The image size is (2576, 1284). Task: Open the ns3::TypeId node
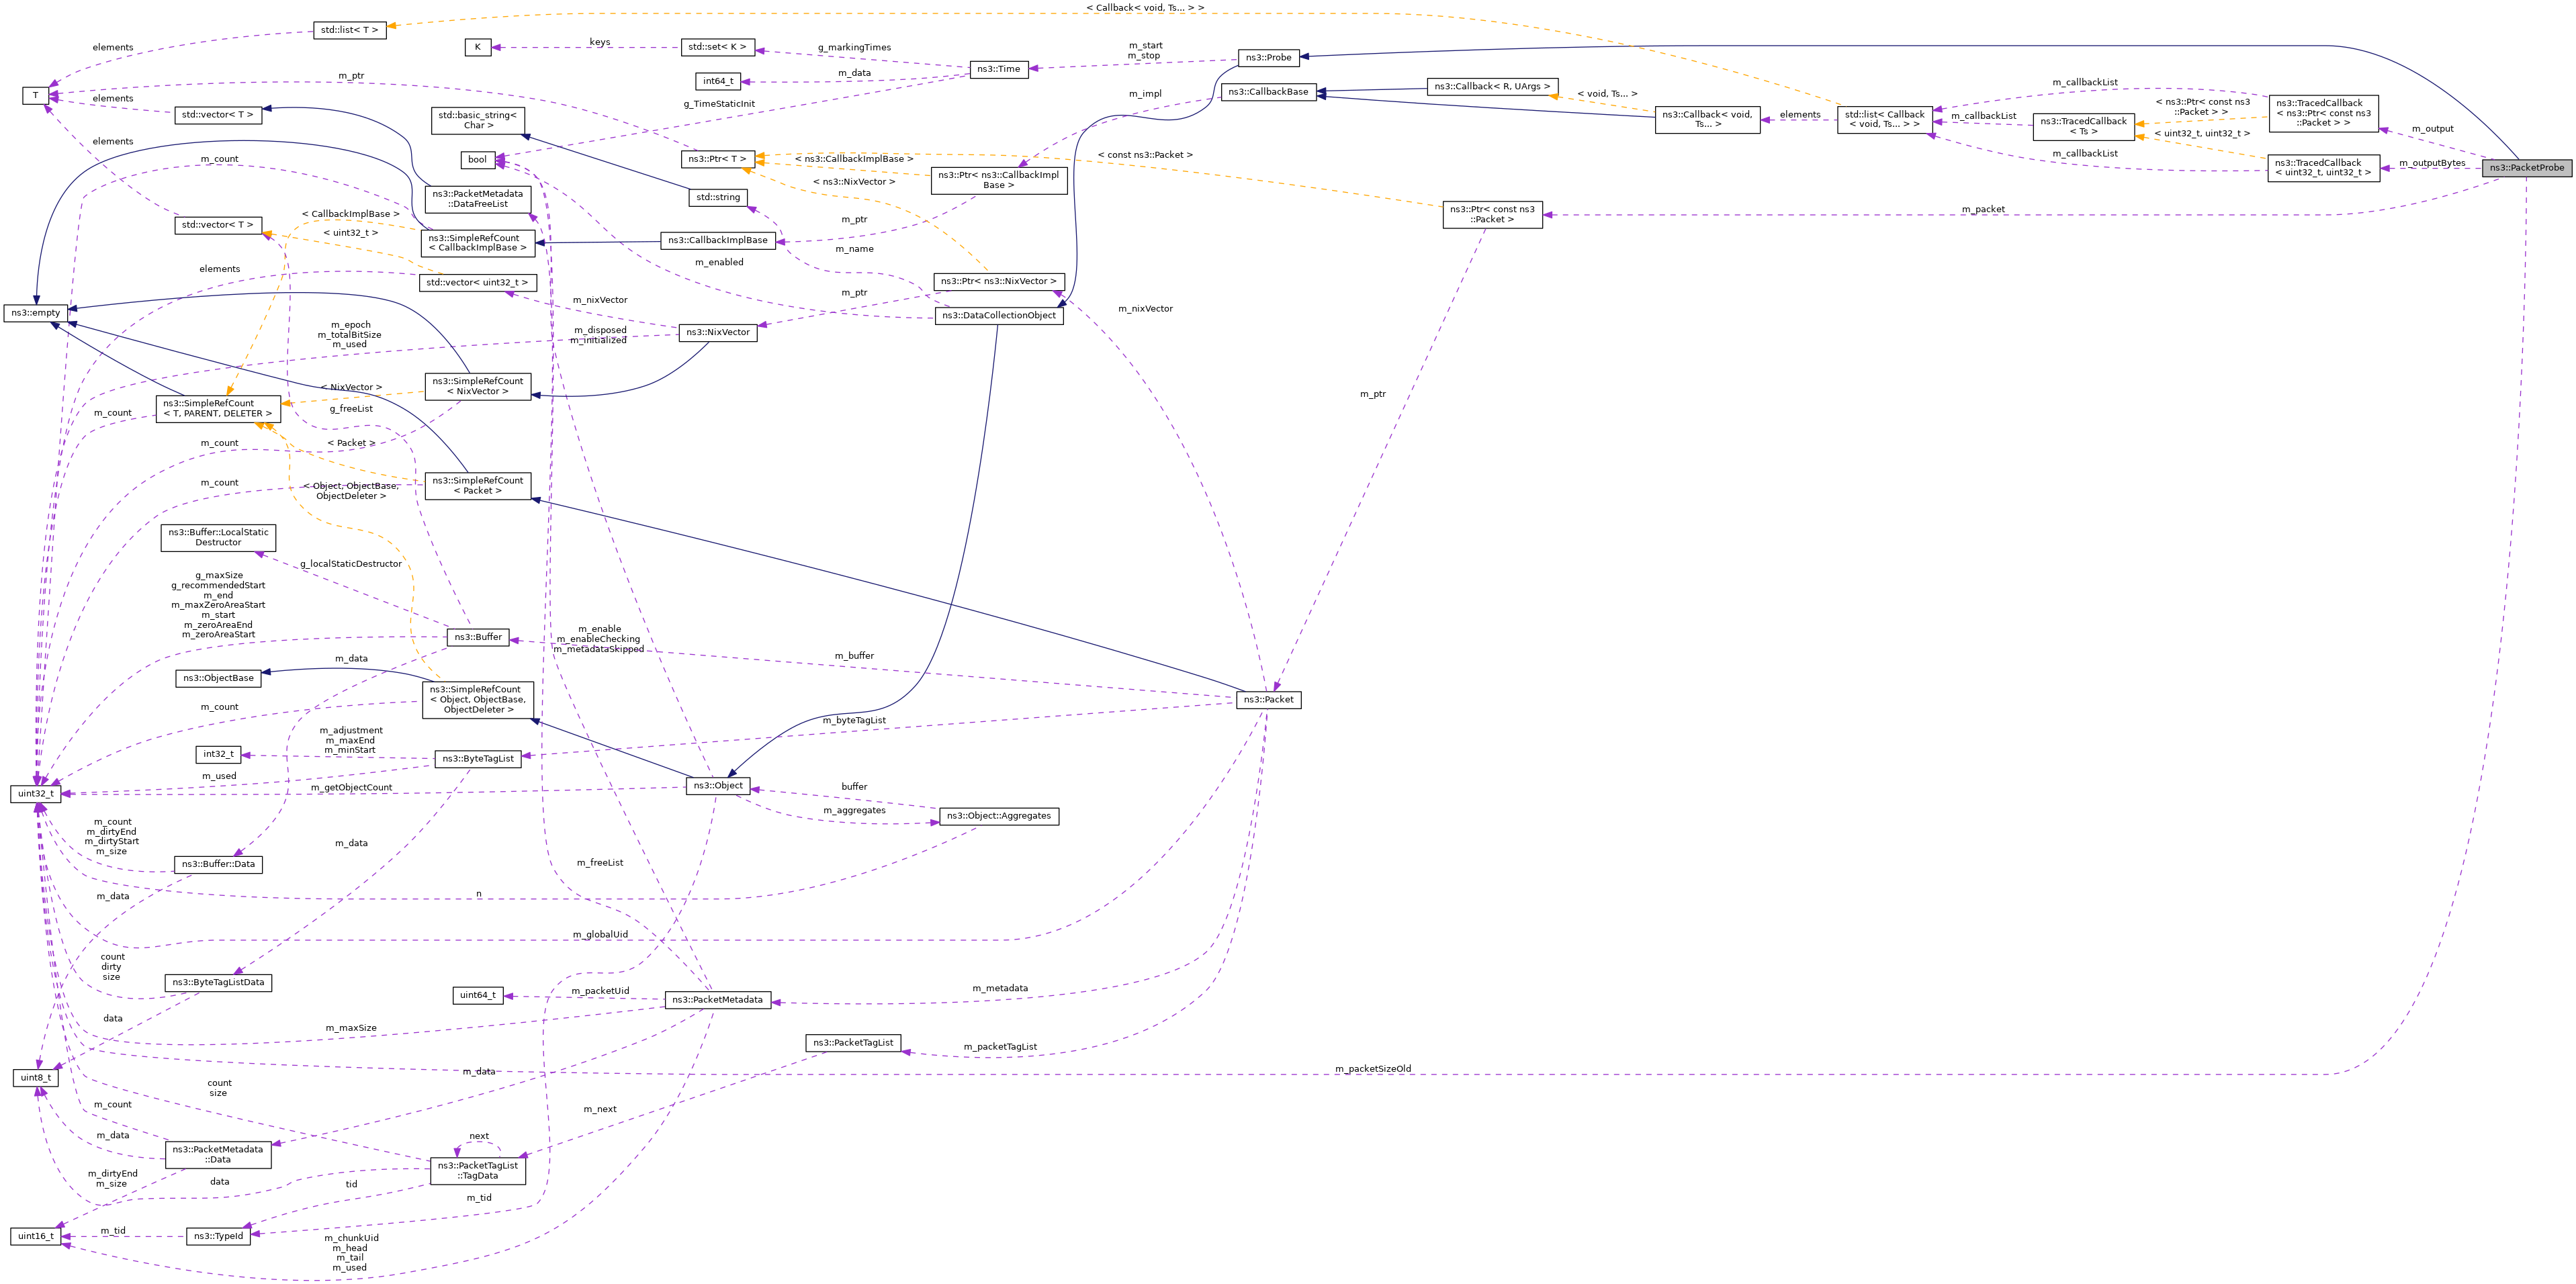coord(218,1237)
